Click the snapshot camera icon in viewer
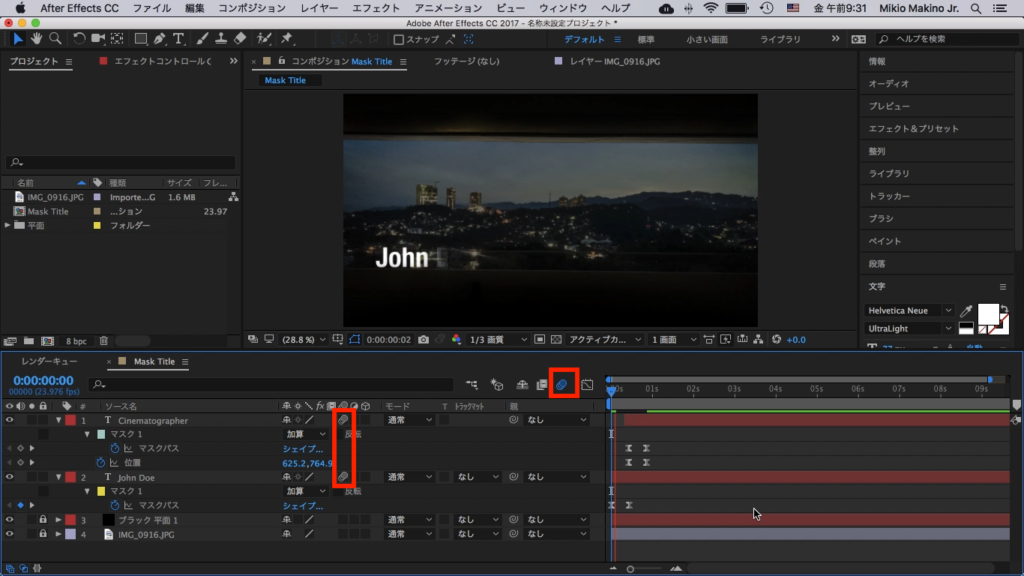Screen dimensions: 1024x576 pyautogui.click(x=424, y=340)
